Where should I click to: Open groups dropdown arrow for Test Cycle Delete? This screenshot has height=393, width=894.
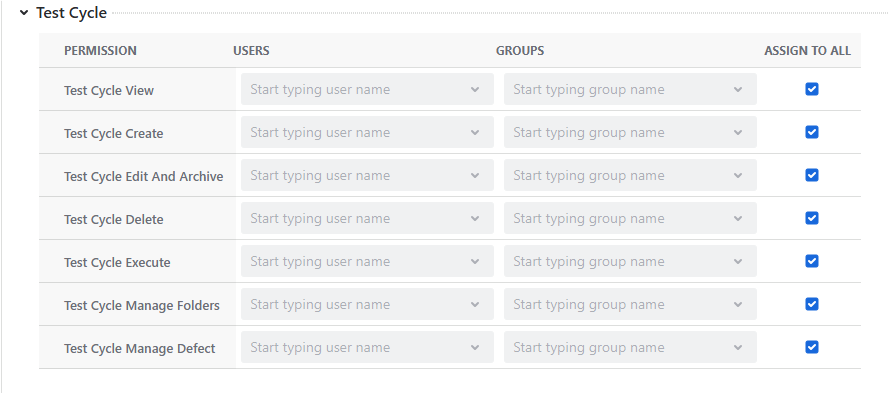[x=738, y=218]
